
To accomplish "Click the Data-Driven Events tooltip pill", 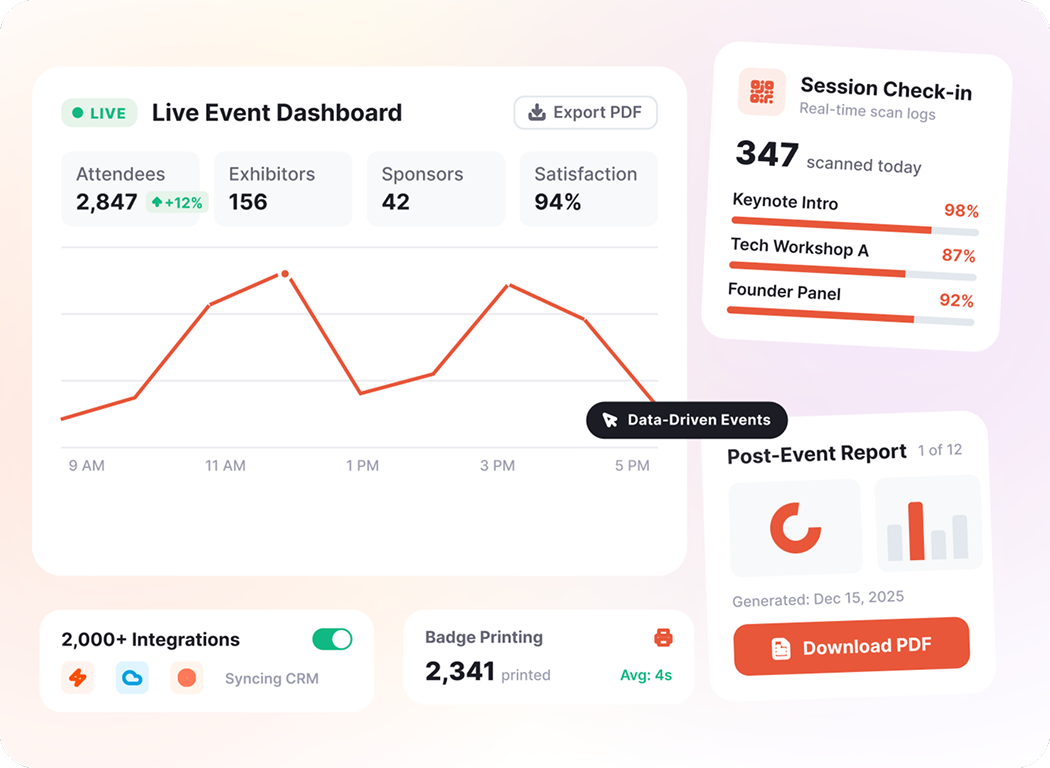I will (x=687, y=420).
